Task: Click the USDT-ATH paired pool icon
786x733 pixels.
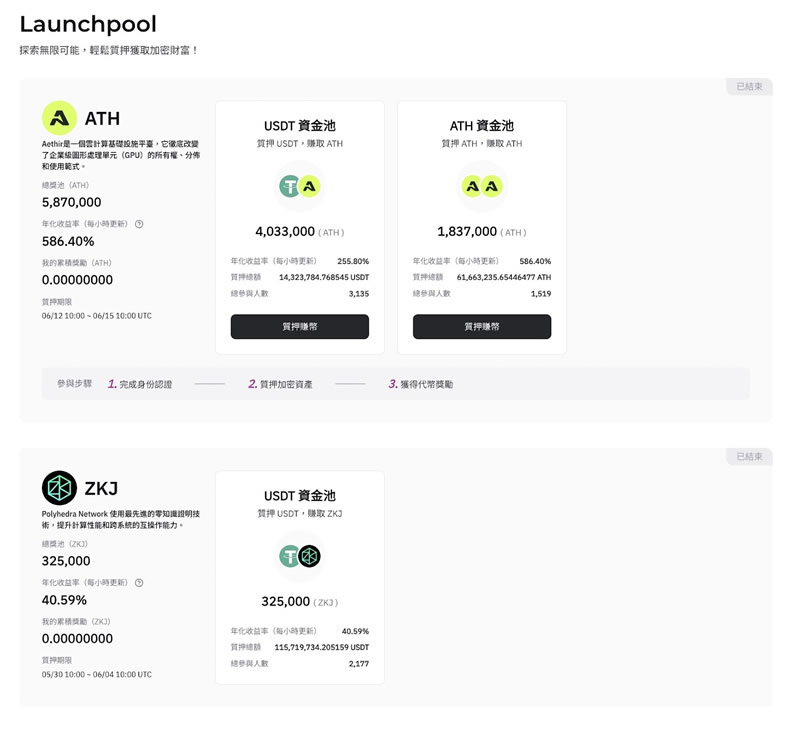Action: [300, 187]
